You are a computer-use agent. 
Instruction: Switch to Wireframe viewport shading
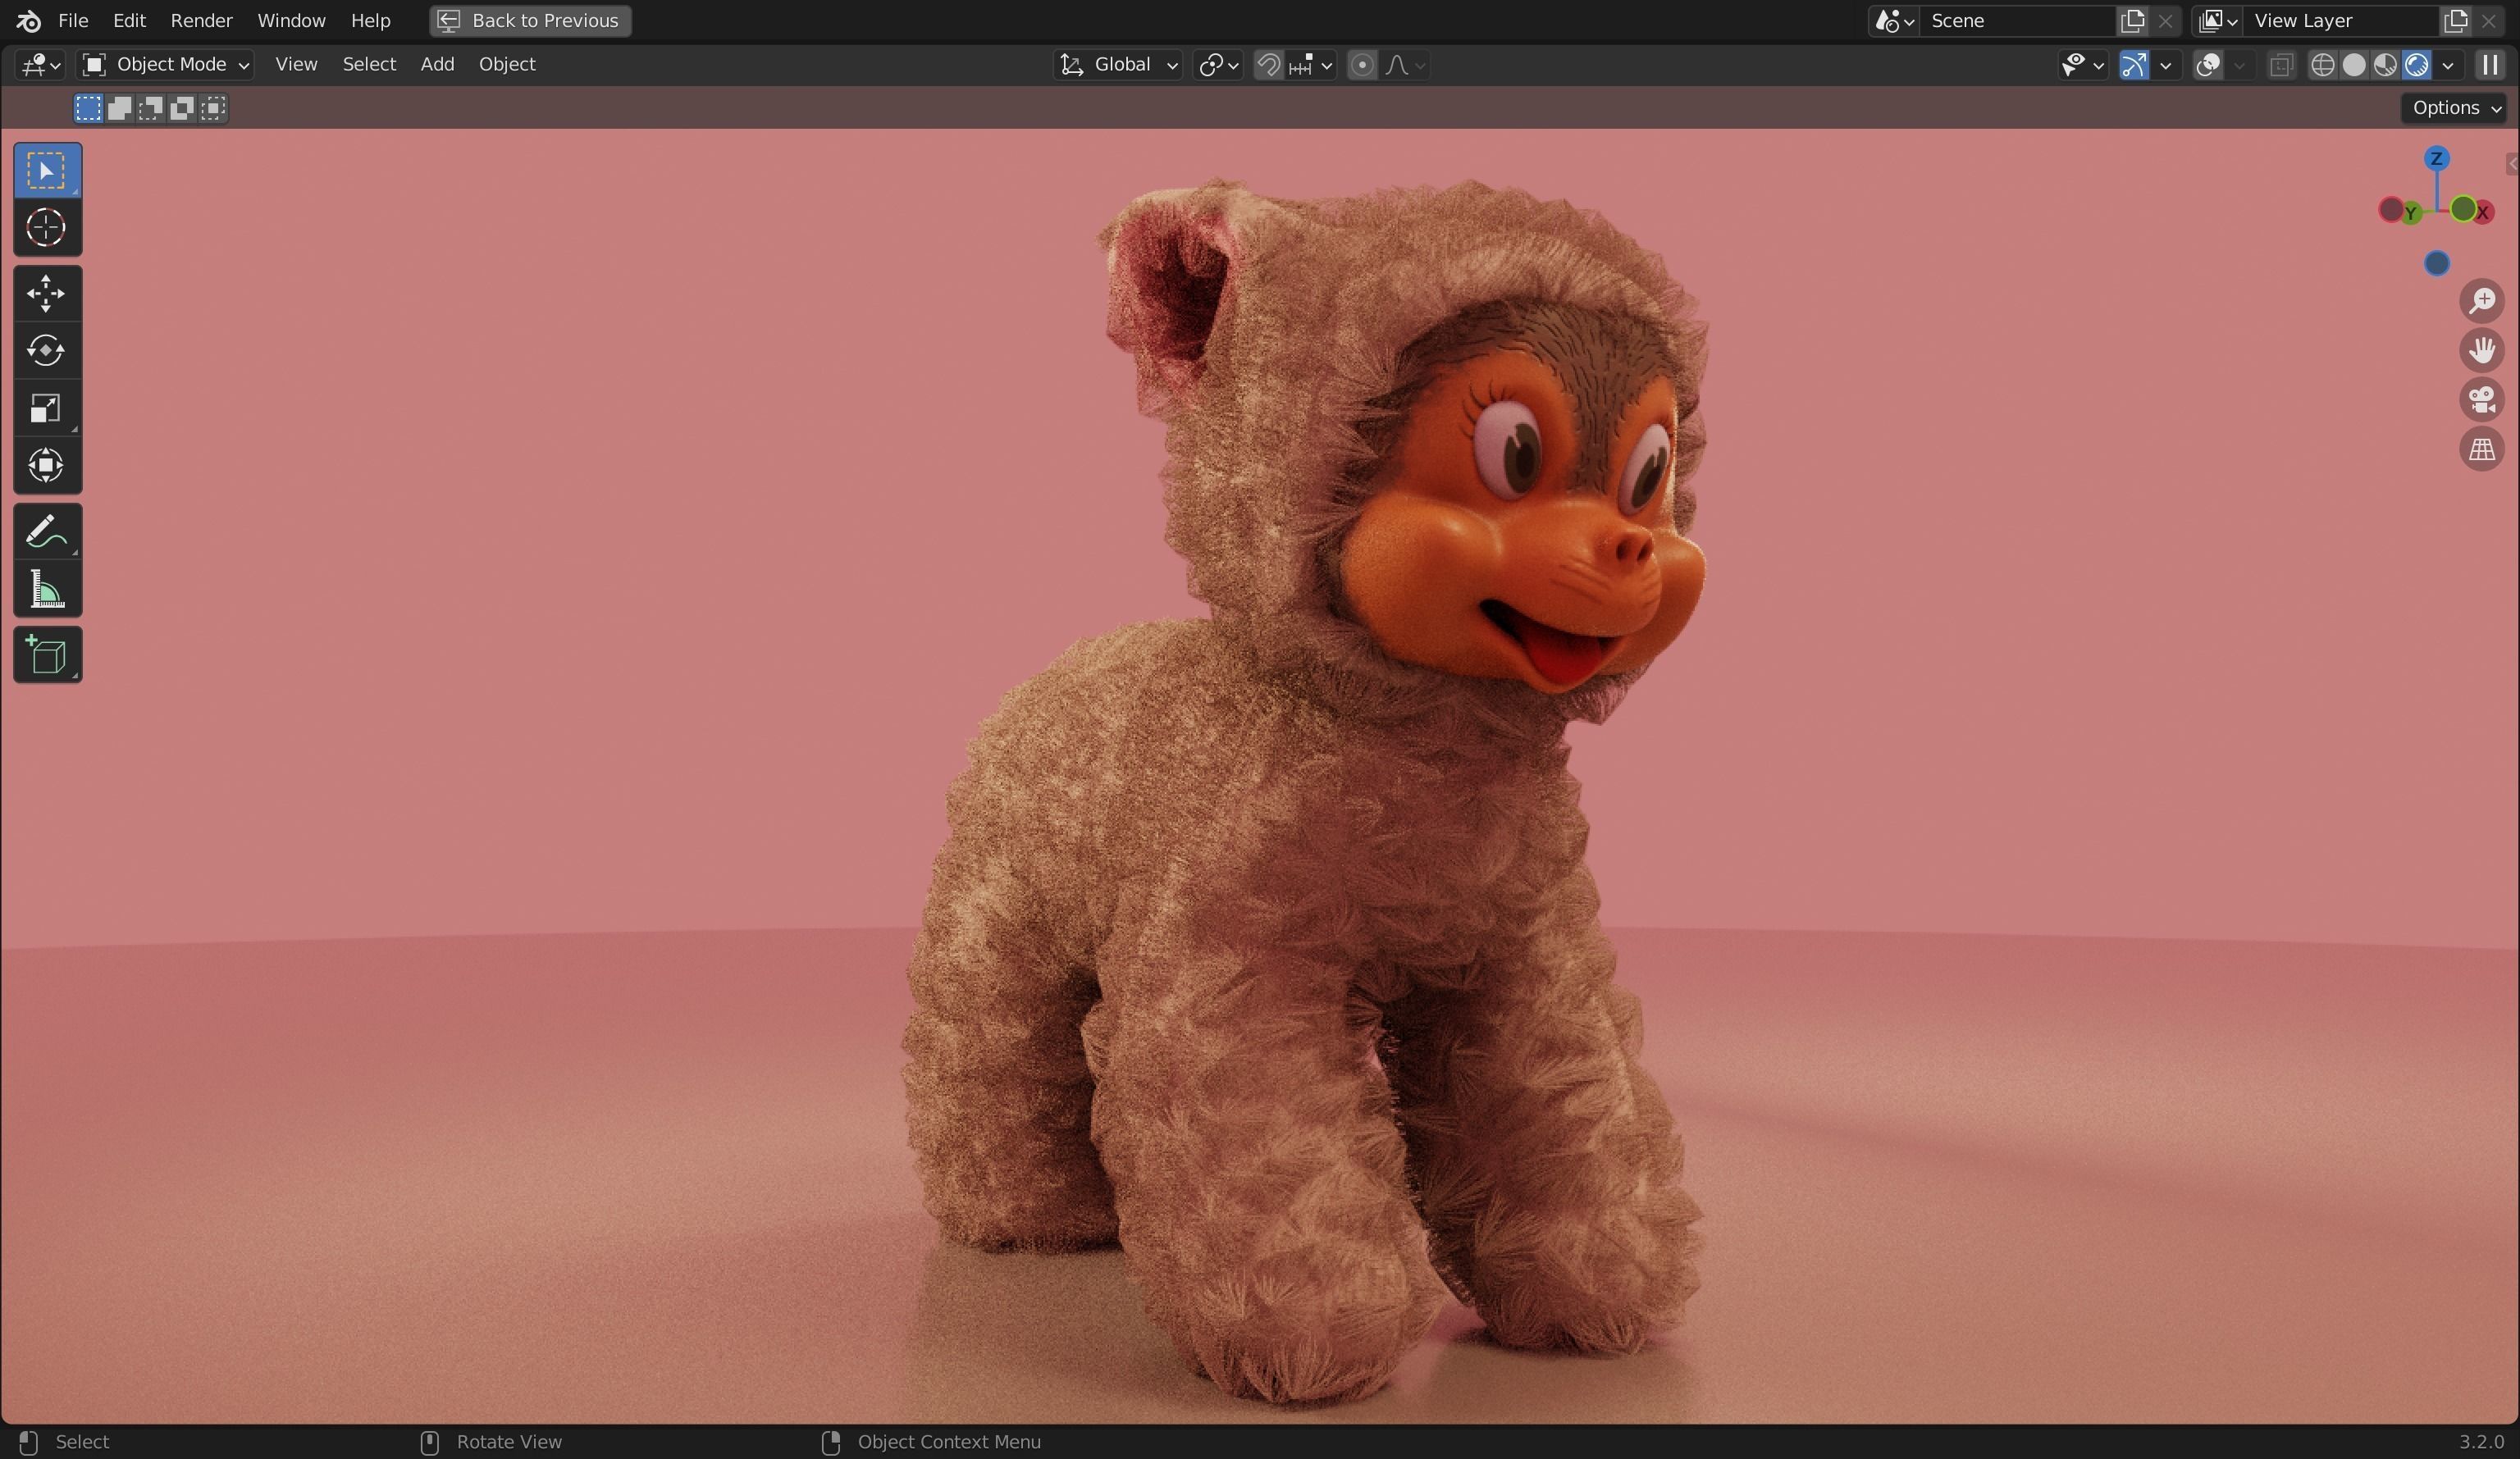[x=2323, y=65]
